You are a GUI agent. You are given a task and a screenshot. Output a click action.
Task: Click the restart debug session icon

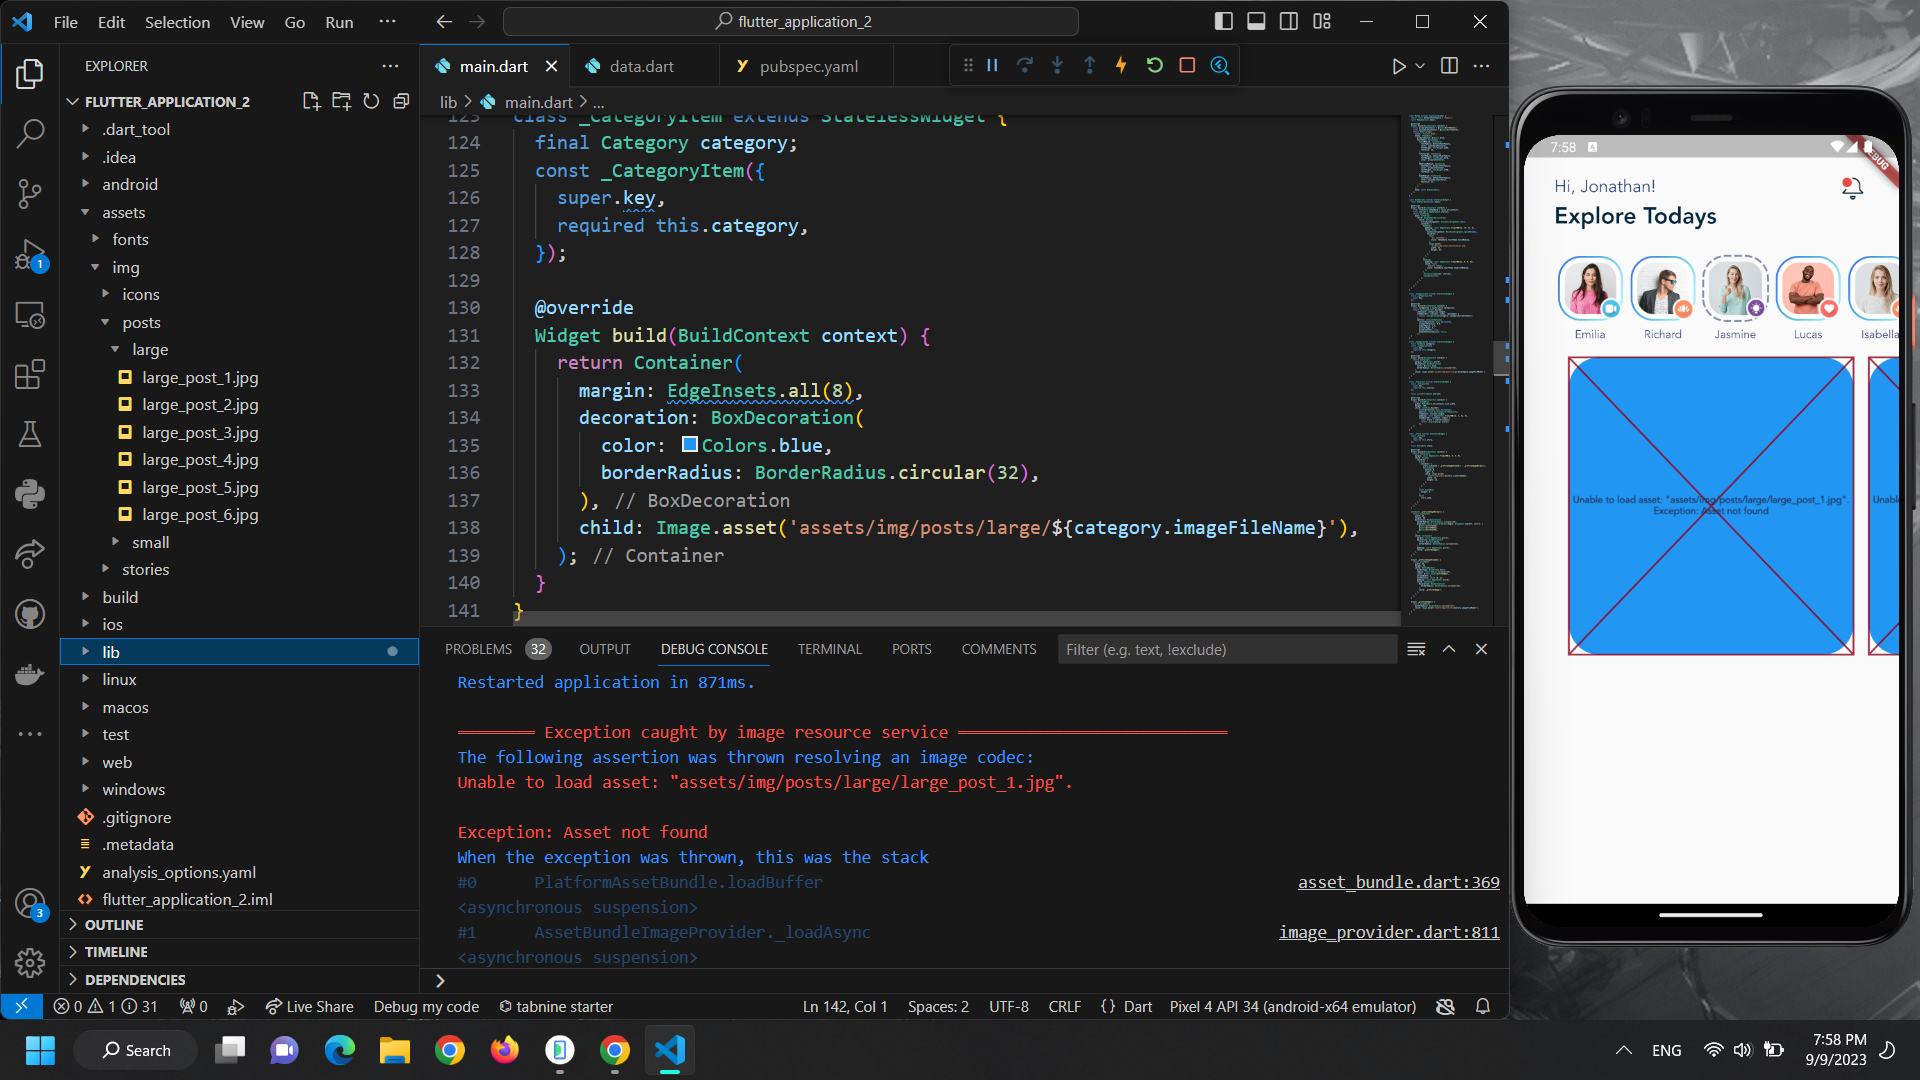coord(1153,65)
